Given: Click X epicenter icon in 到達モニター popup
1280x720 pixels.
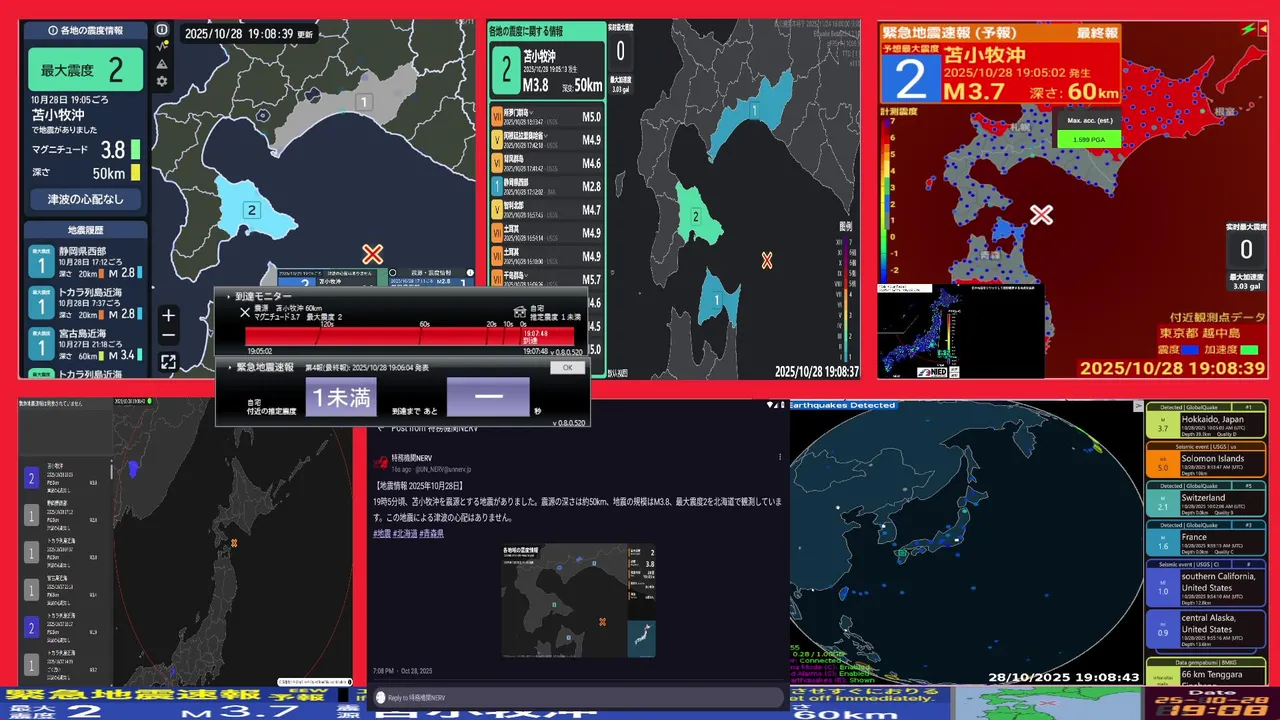Looking at the screenshot, I should [x=244, y=313].
